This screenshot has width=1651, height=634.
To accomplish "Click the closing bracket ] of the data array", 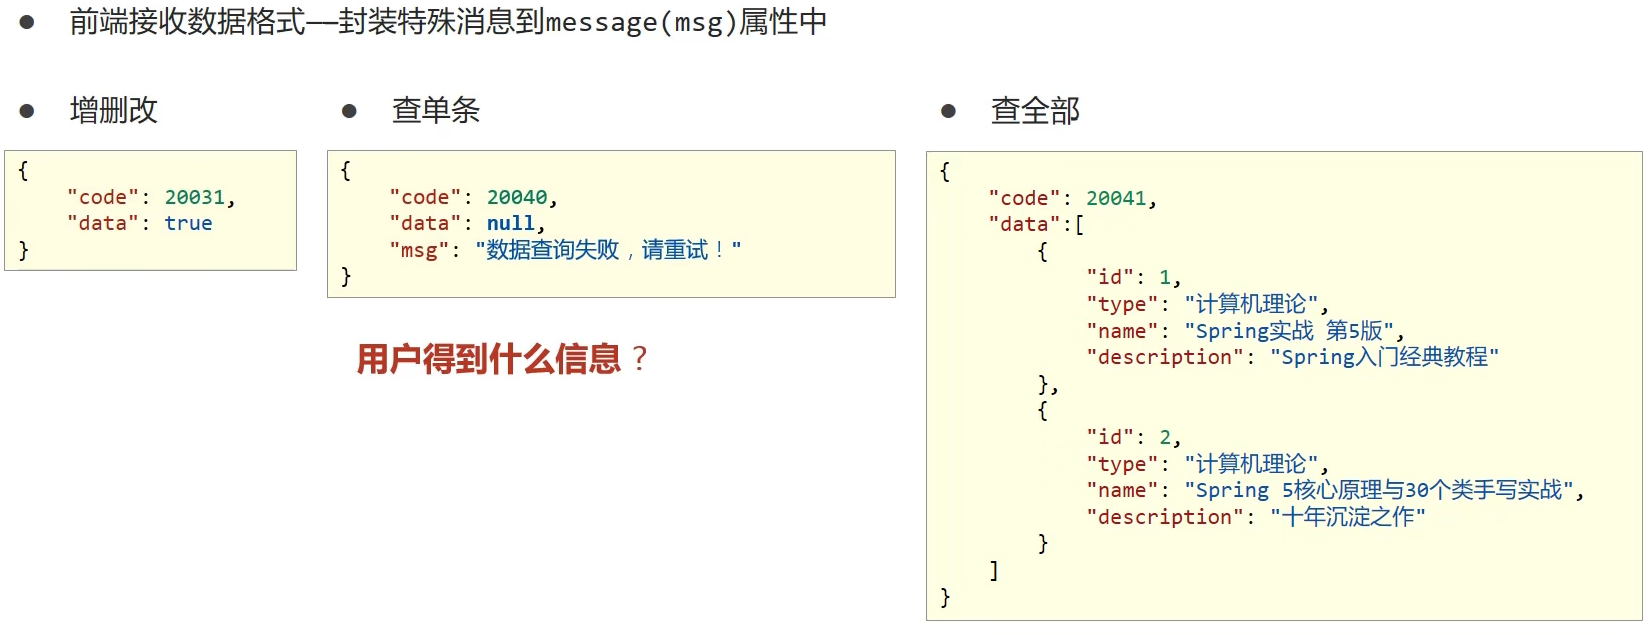I will point(993,570).
